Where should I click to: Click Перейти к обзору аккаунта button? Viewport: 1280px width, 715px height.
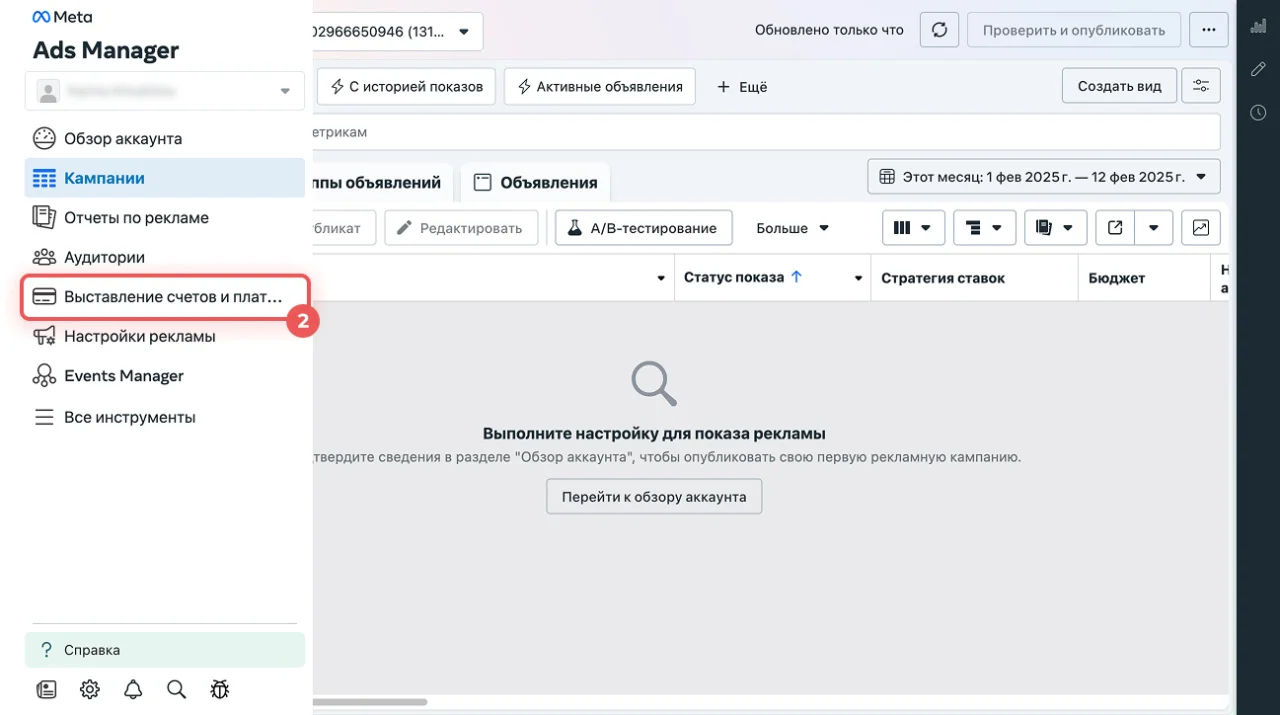coord(654,497)
